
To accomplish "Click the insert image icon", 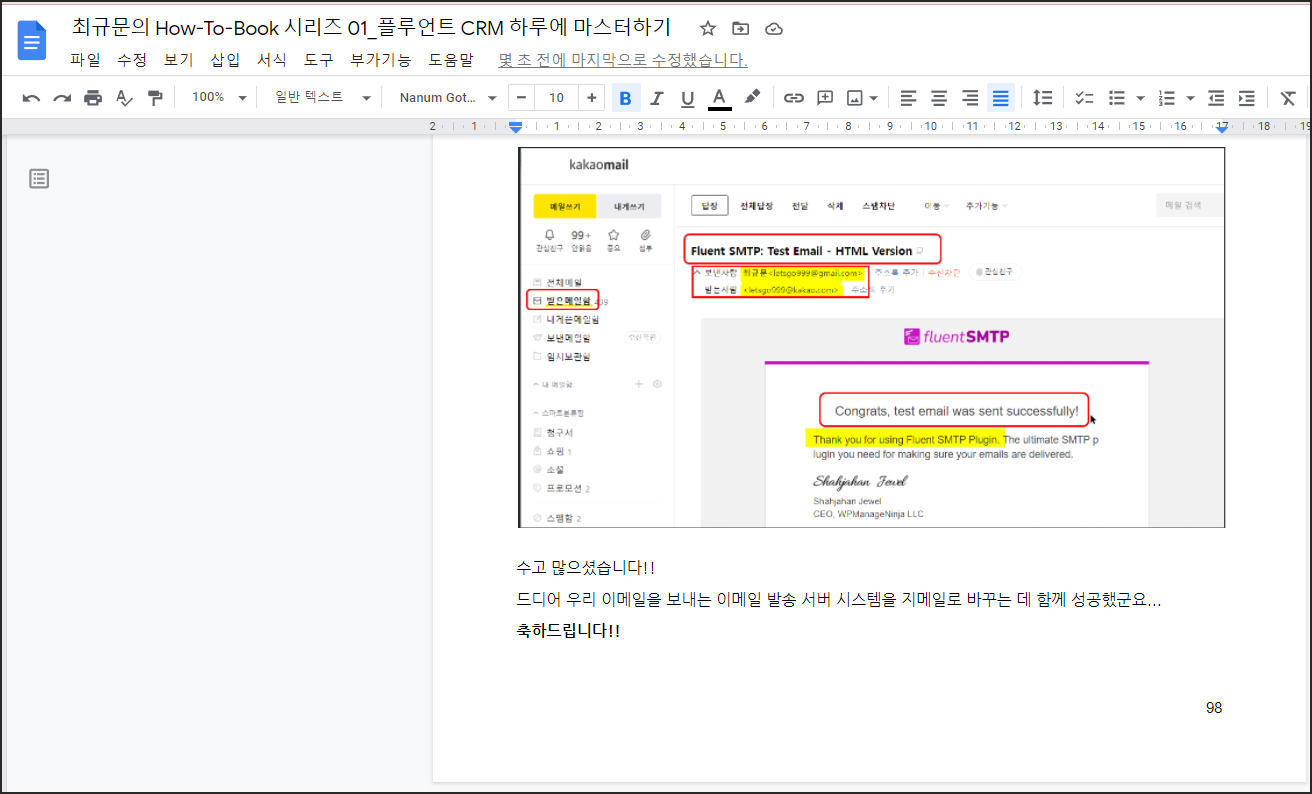I will [x=855, y=98].
